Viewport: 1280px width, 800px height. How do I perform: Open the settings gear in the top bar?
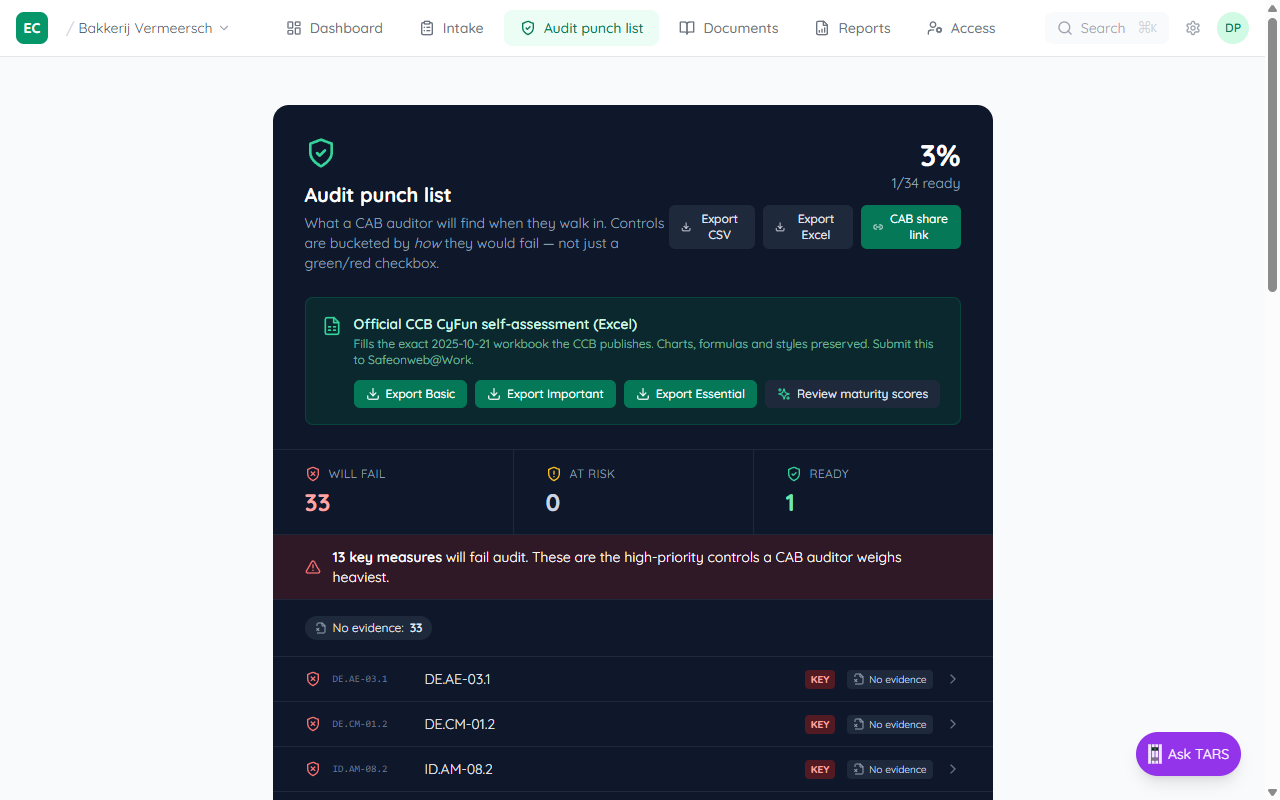click(x=1192, y=28)
